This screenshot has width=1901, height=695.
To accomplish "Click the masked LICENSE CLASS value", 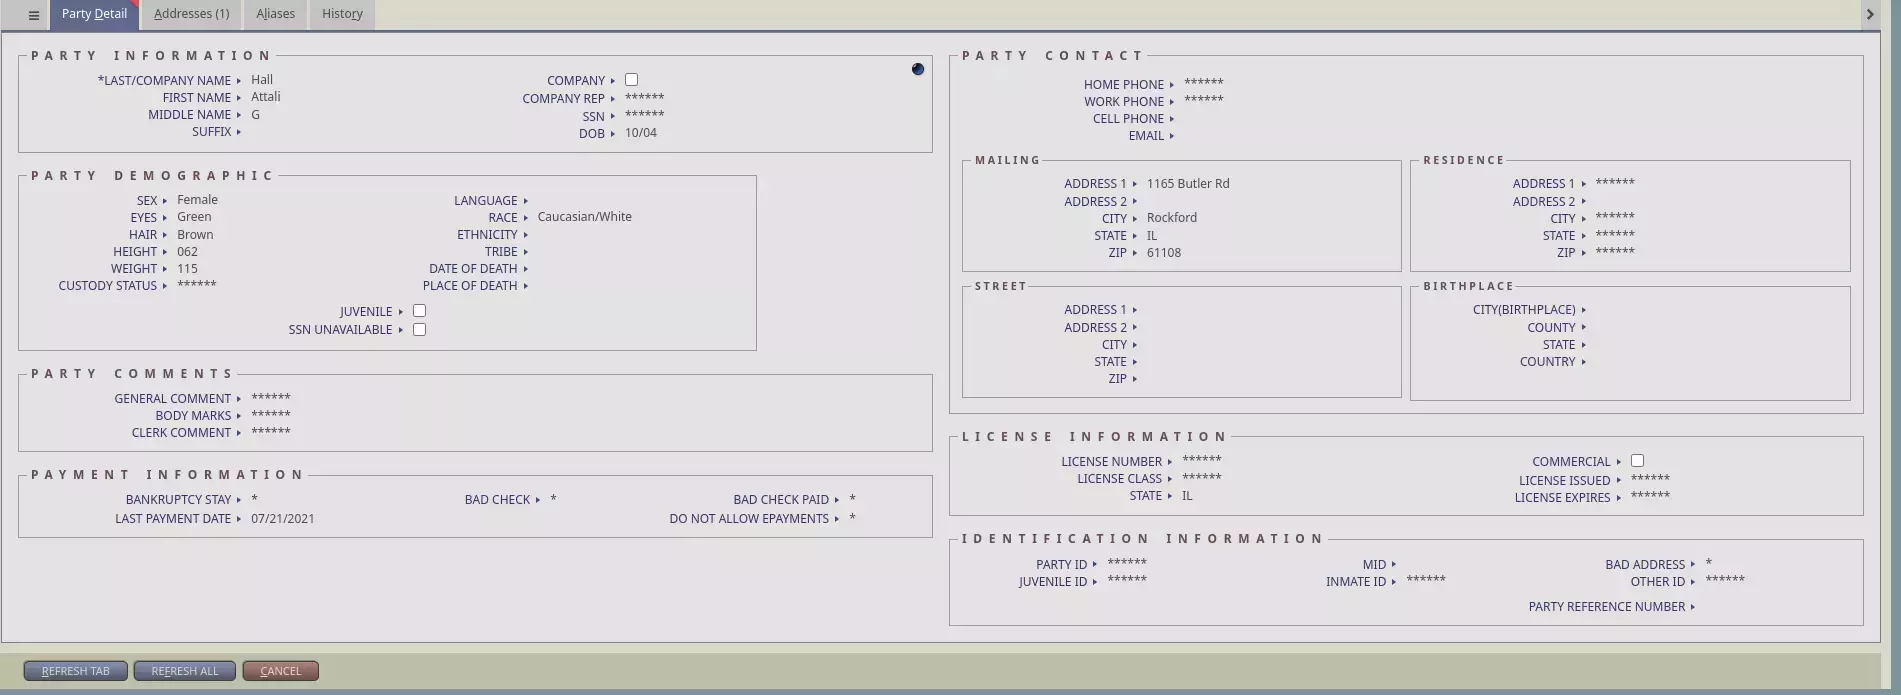I will point(1202,479).
